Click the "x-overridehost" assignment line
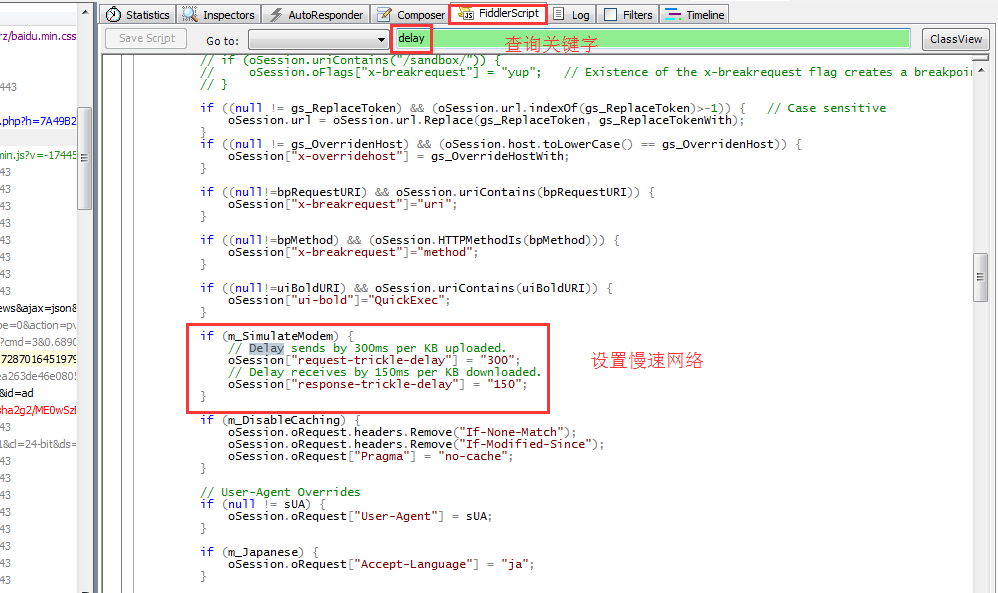Screen dimensions: 998x593 pyautogui.click(x=398, y=157)
